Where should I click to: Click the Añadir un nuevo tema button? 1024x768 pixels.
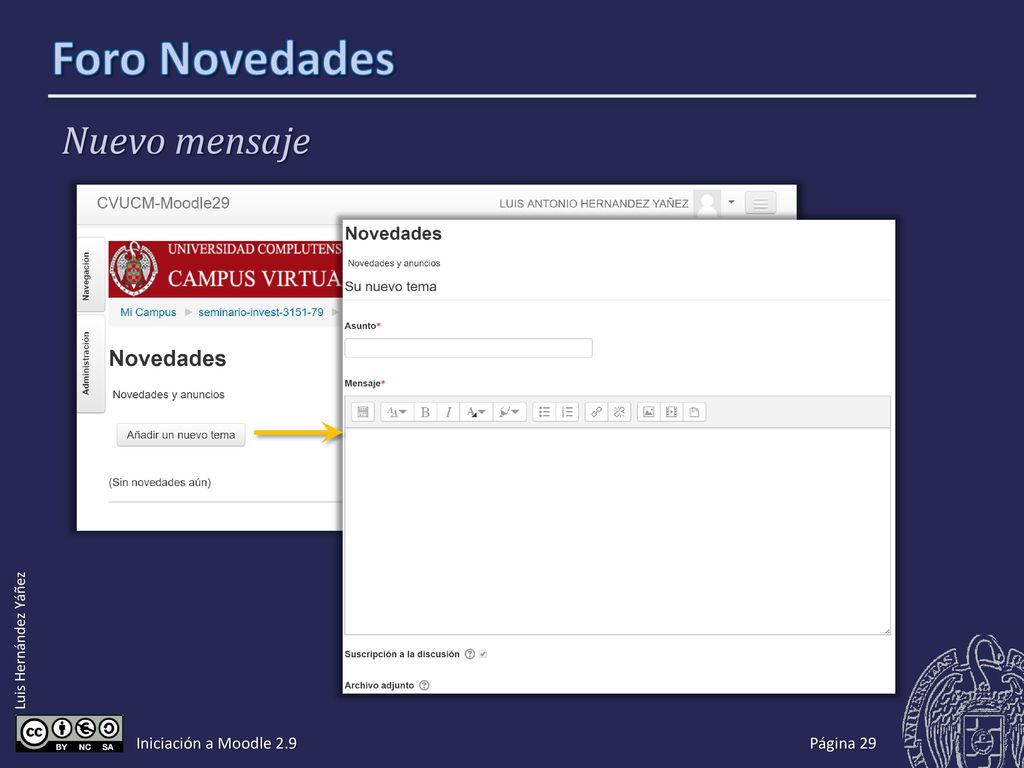coord(181,435)
